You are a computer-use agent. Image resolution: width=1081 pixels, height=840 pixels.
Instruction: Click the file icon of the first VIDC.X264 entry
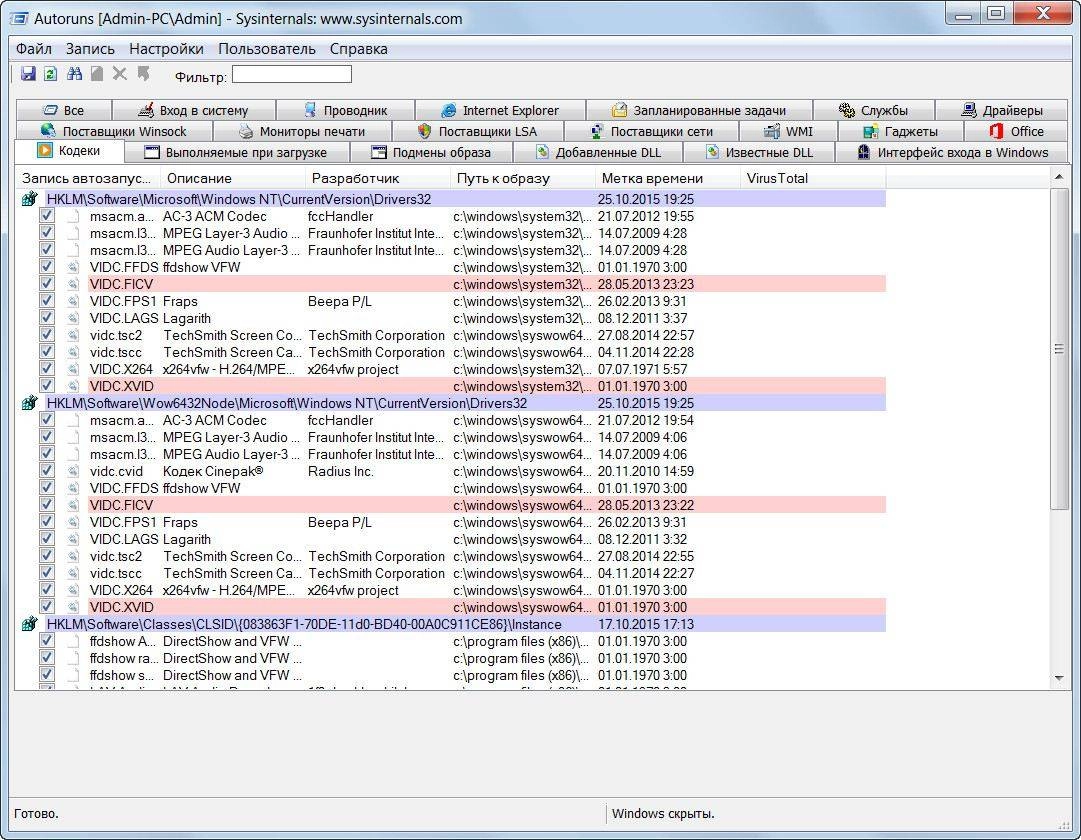click(73, 370)
